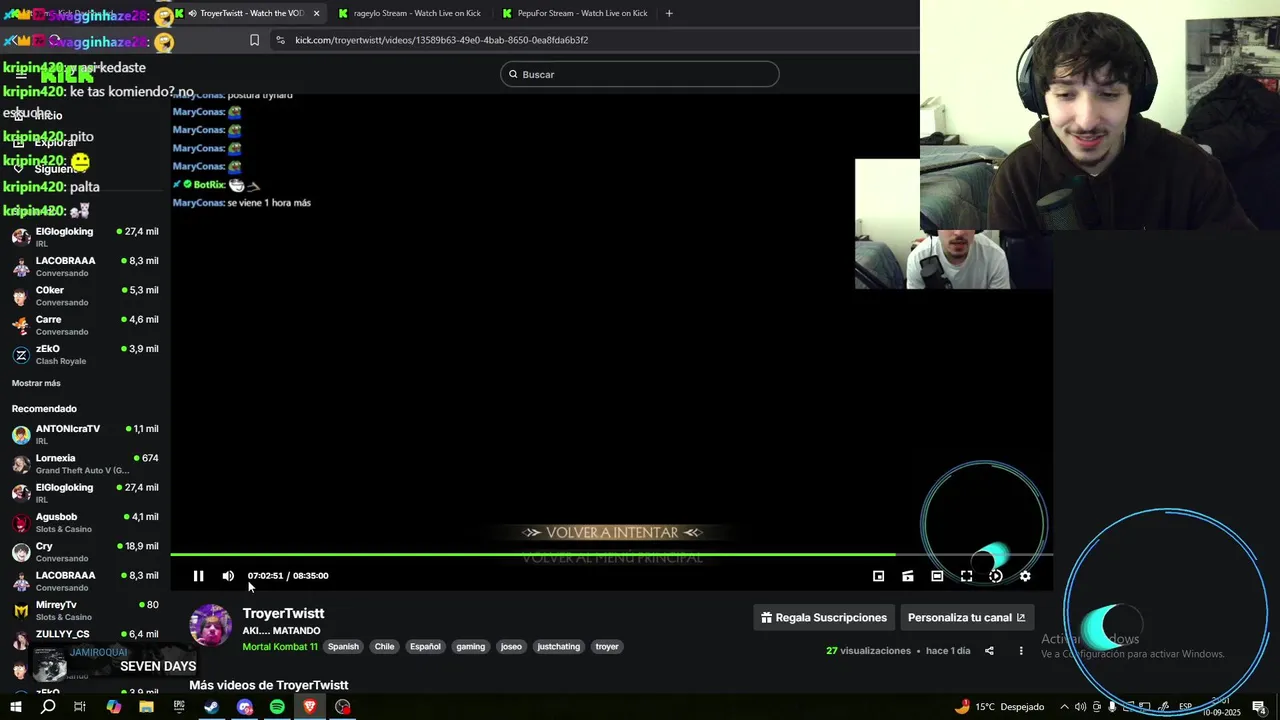The image size is (1280, 720).
Task: Create a clip with the clapperboard icon
Action: [x=907, y=576]
